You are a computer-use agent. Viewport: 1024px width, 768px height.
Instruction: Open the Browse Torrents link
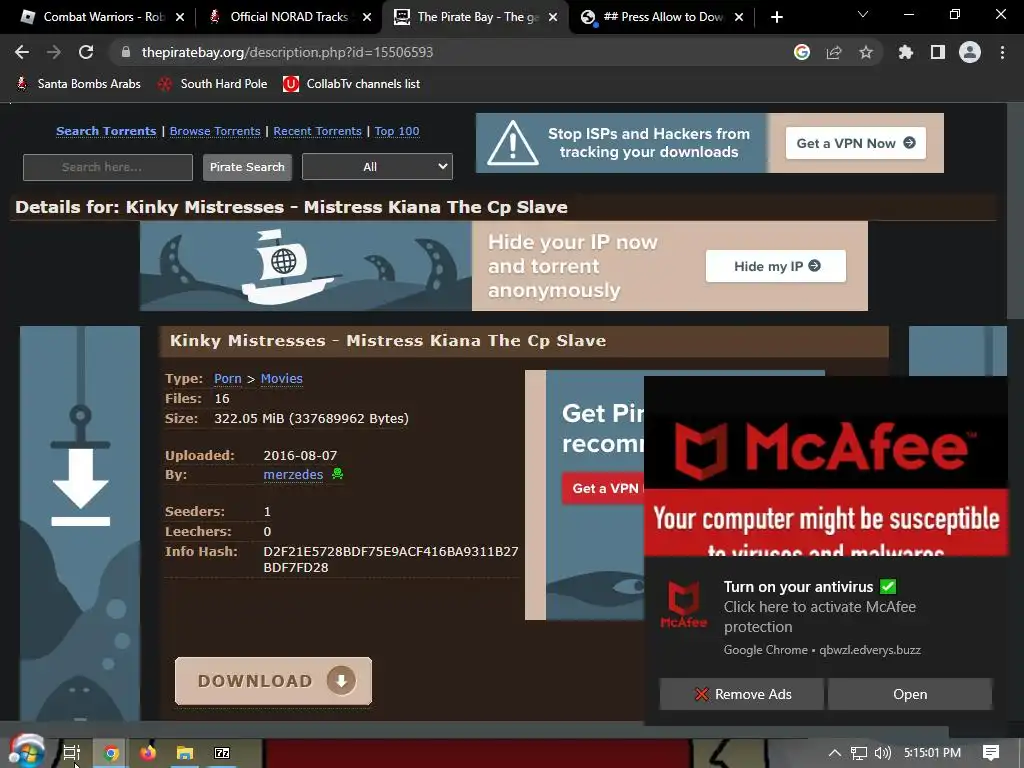215,131
